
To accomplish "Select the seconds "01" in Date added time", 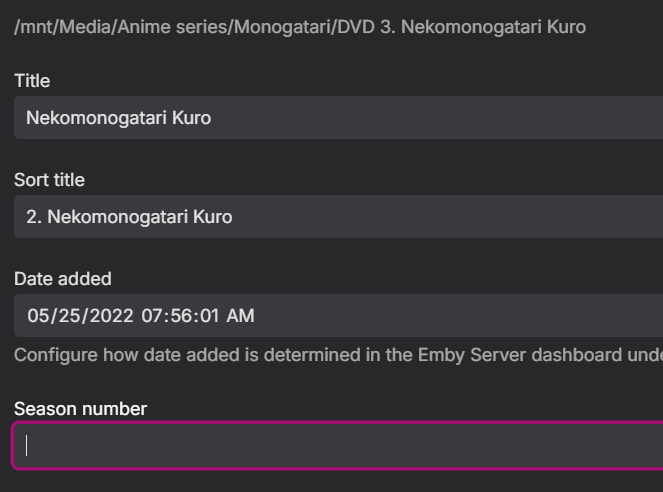I will click(210, 316).
